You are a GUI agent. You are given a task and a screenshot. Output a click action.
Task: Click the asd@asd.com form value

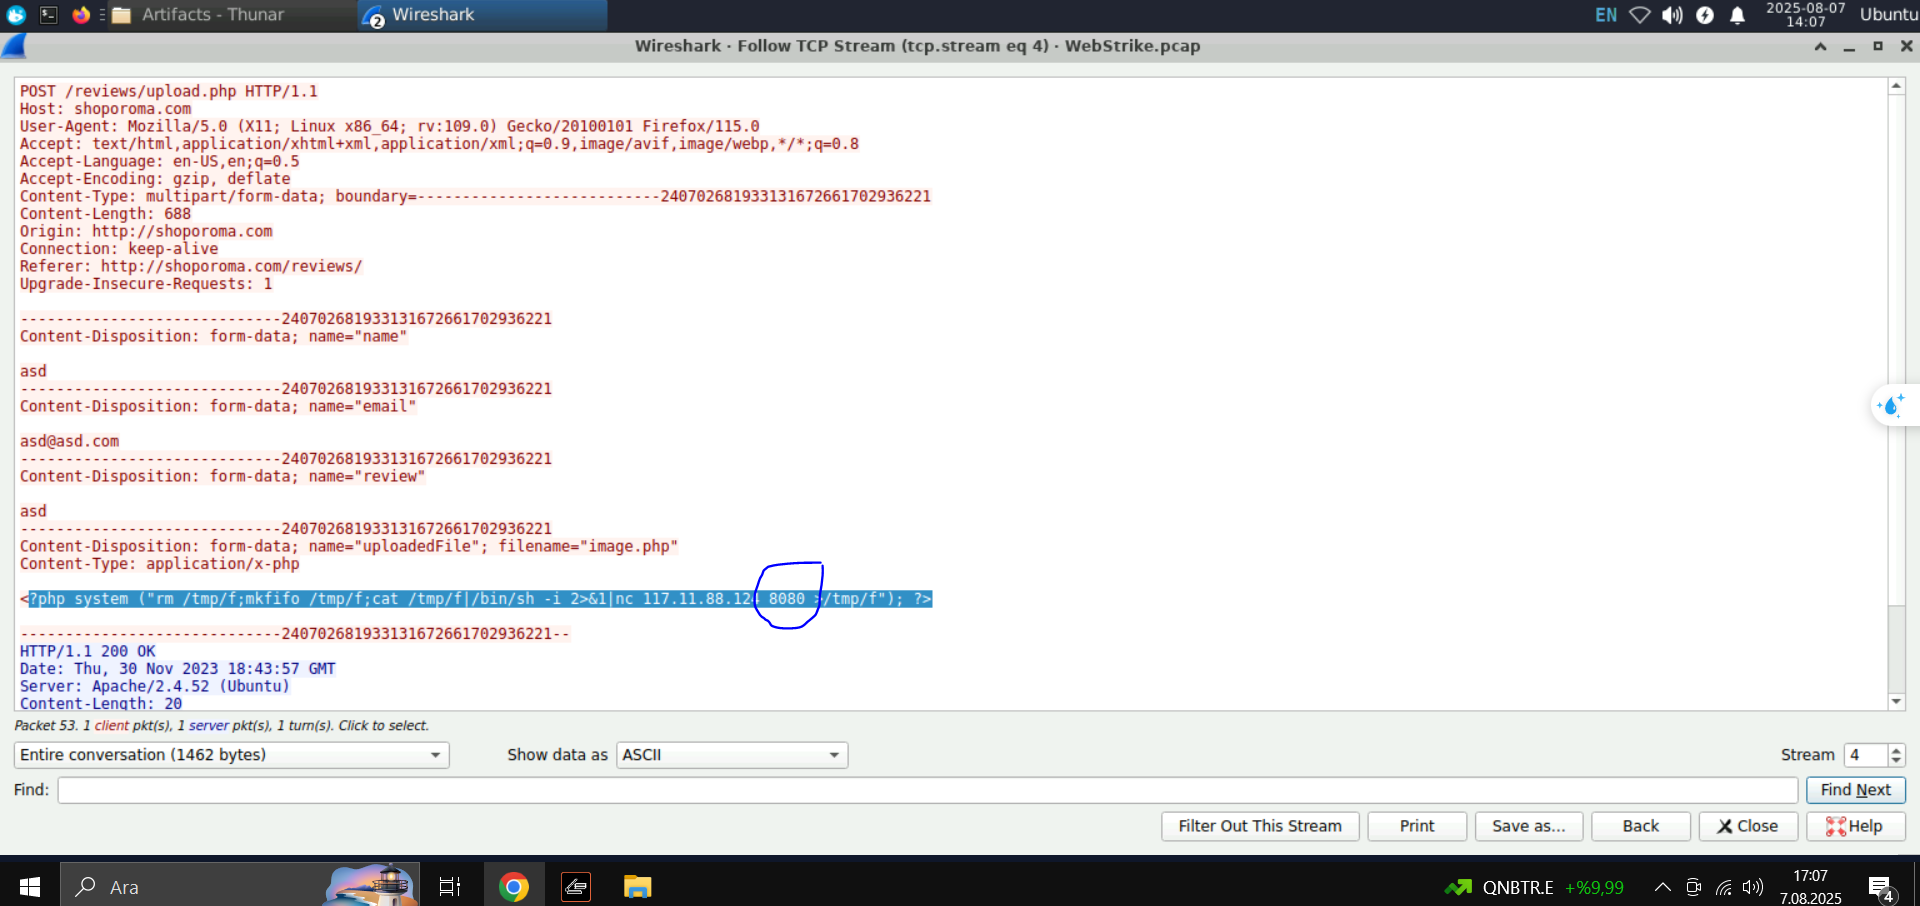(69, 441)
